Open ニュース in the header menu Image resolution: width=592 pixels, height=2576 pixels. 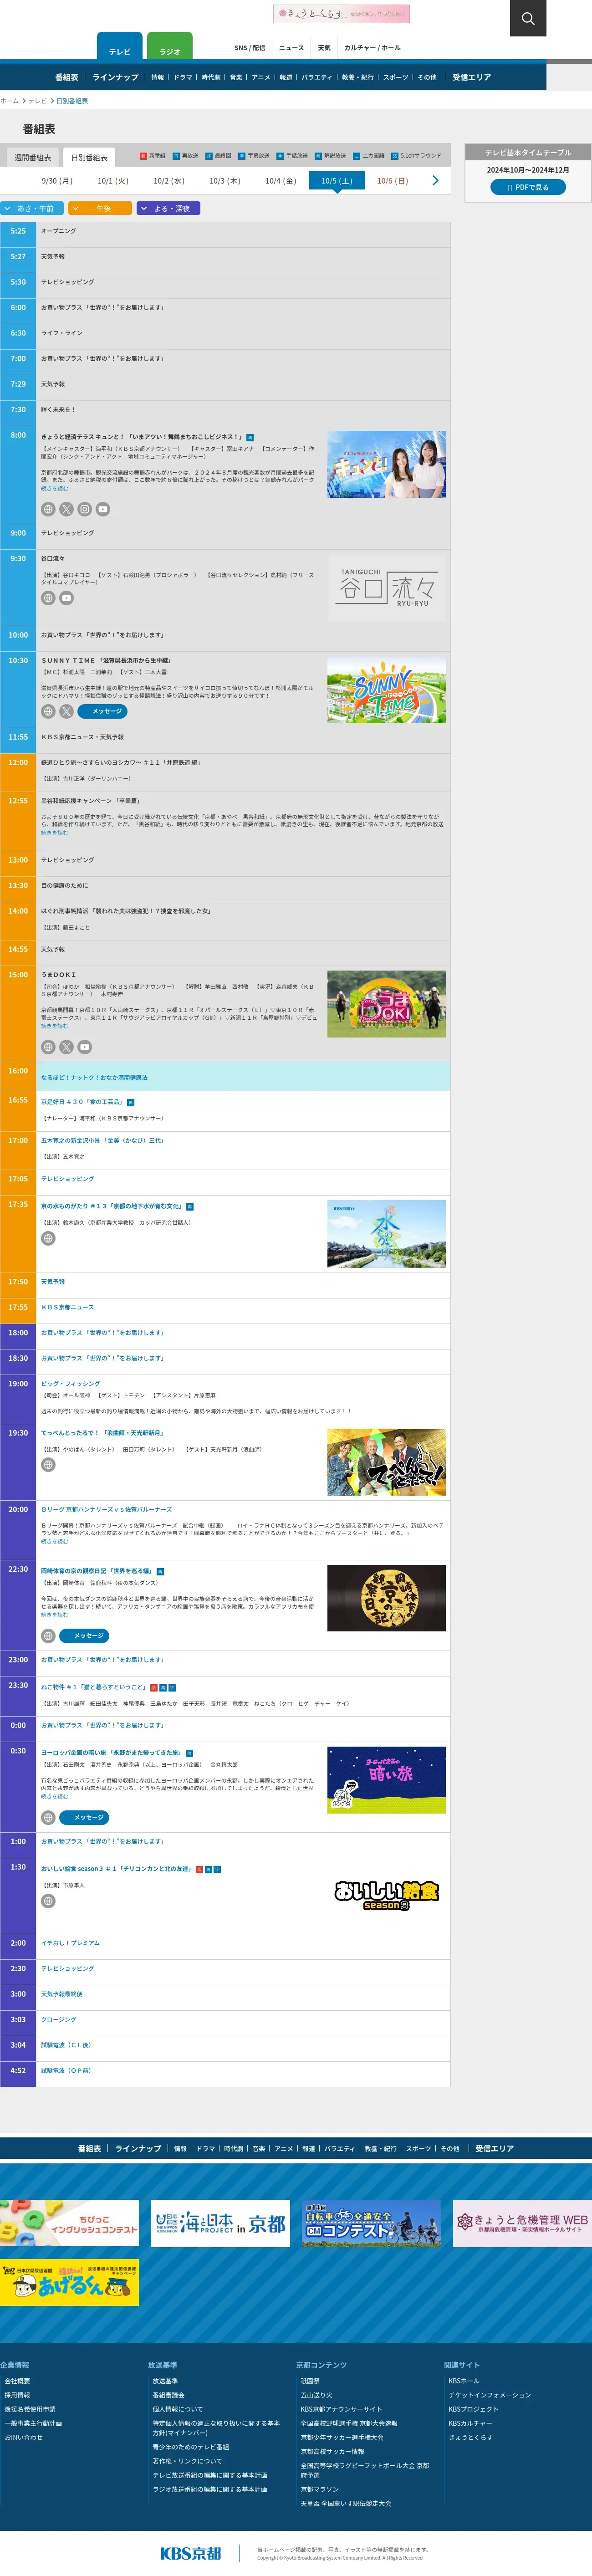[292, 48]
